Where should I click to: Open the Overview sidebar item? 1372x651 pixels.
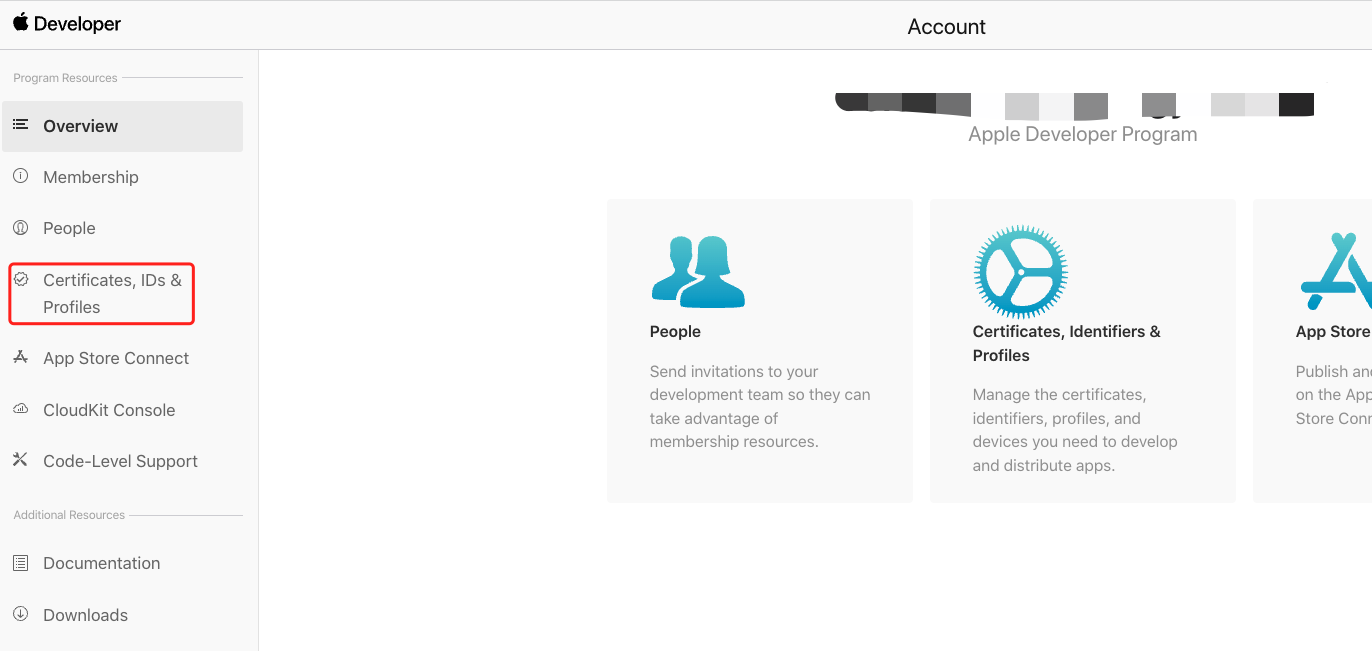[x=122, y=126]
